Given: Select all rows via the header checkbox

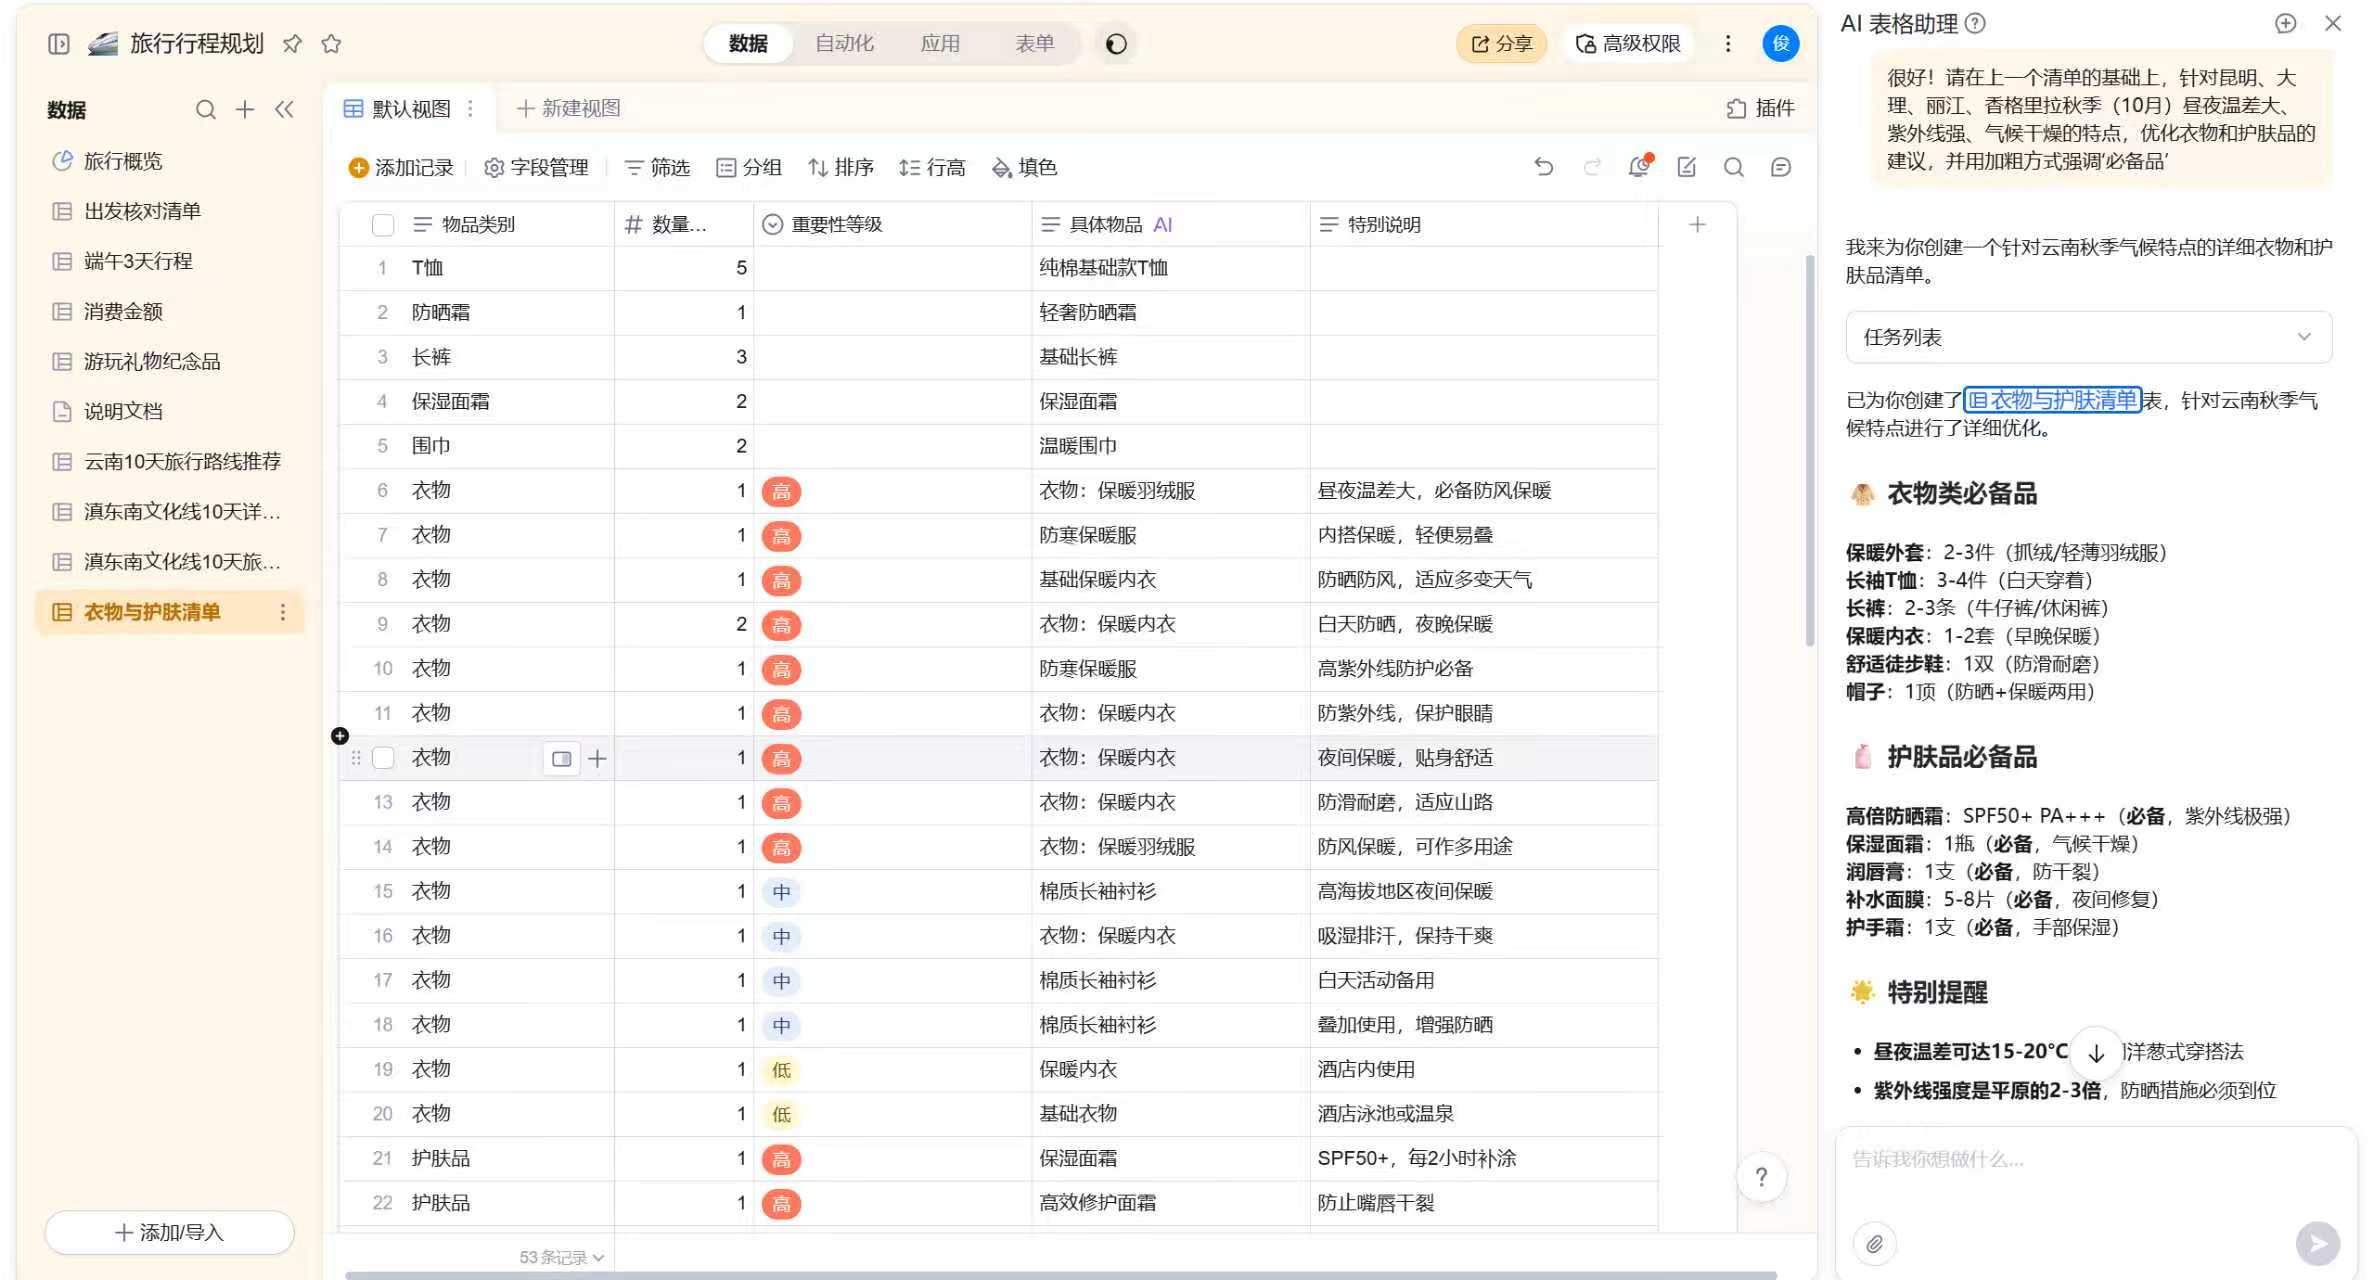Looking at the screenshot, I should point(383,224).
